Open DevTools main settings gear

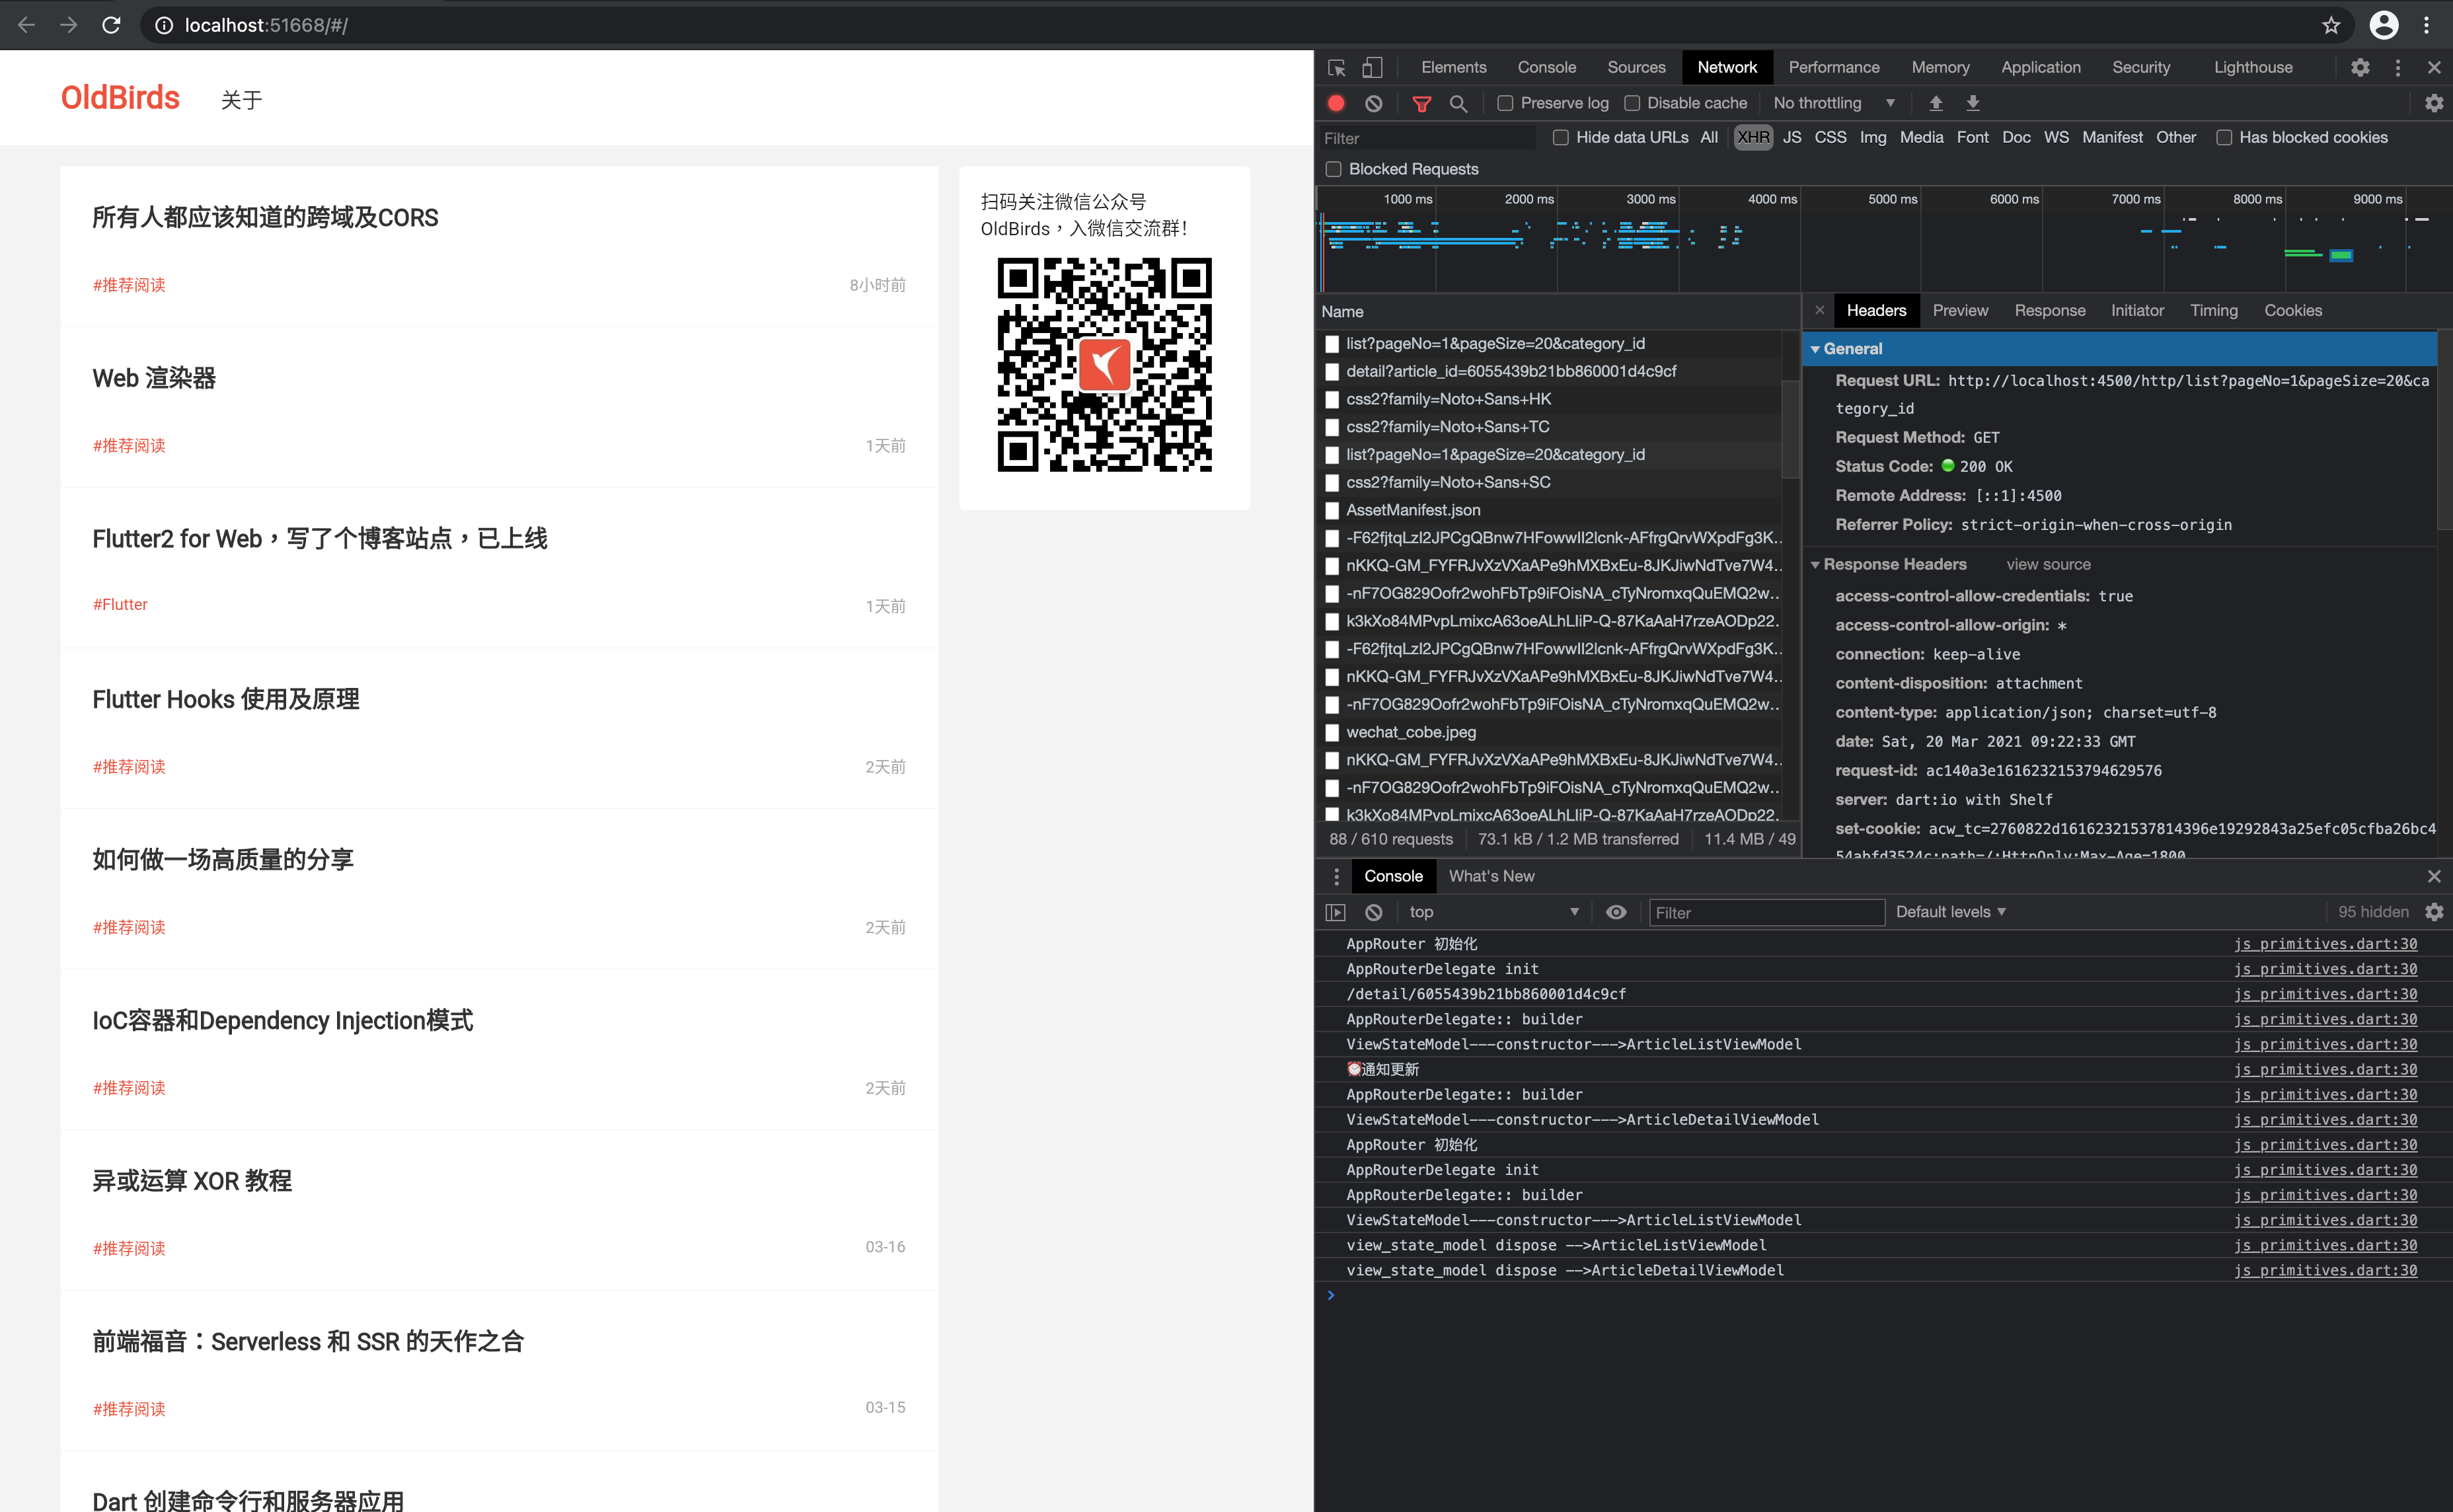click(2360, 67)
